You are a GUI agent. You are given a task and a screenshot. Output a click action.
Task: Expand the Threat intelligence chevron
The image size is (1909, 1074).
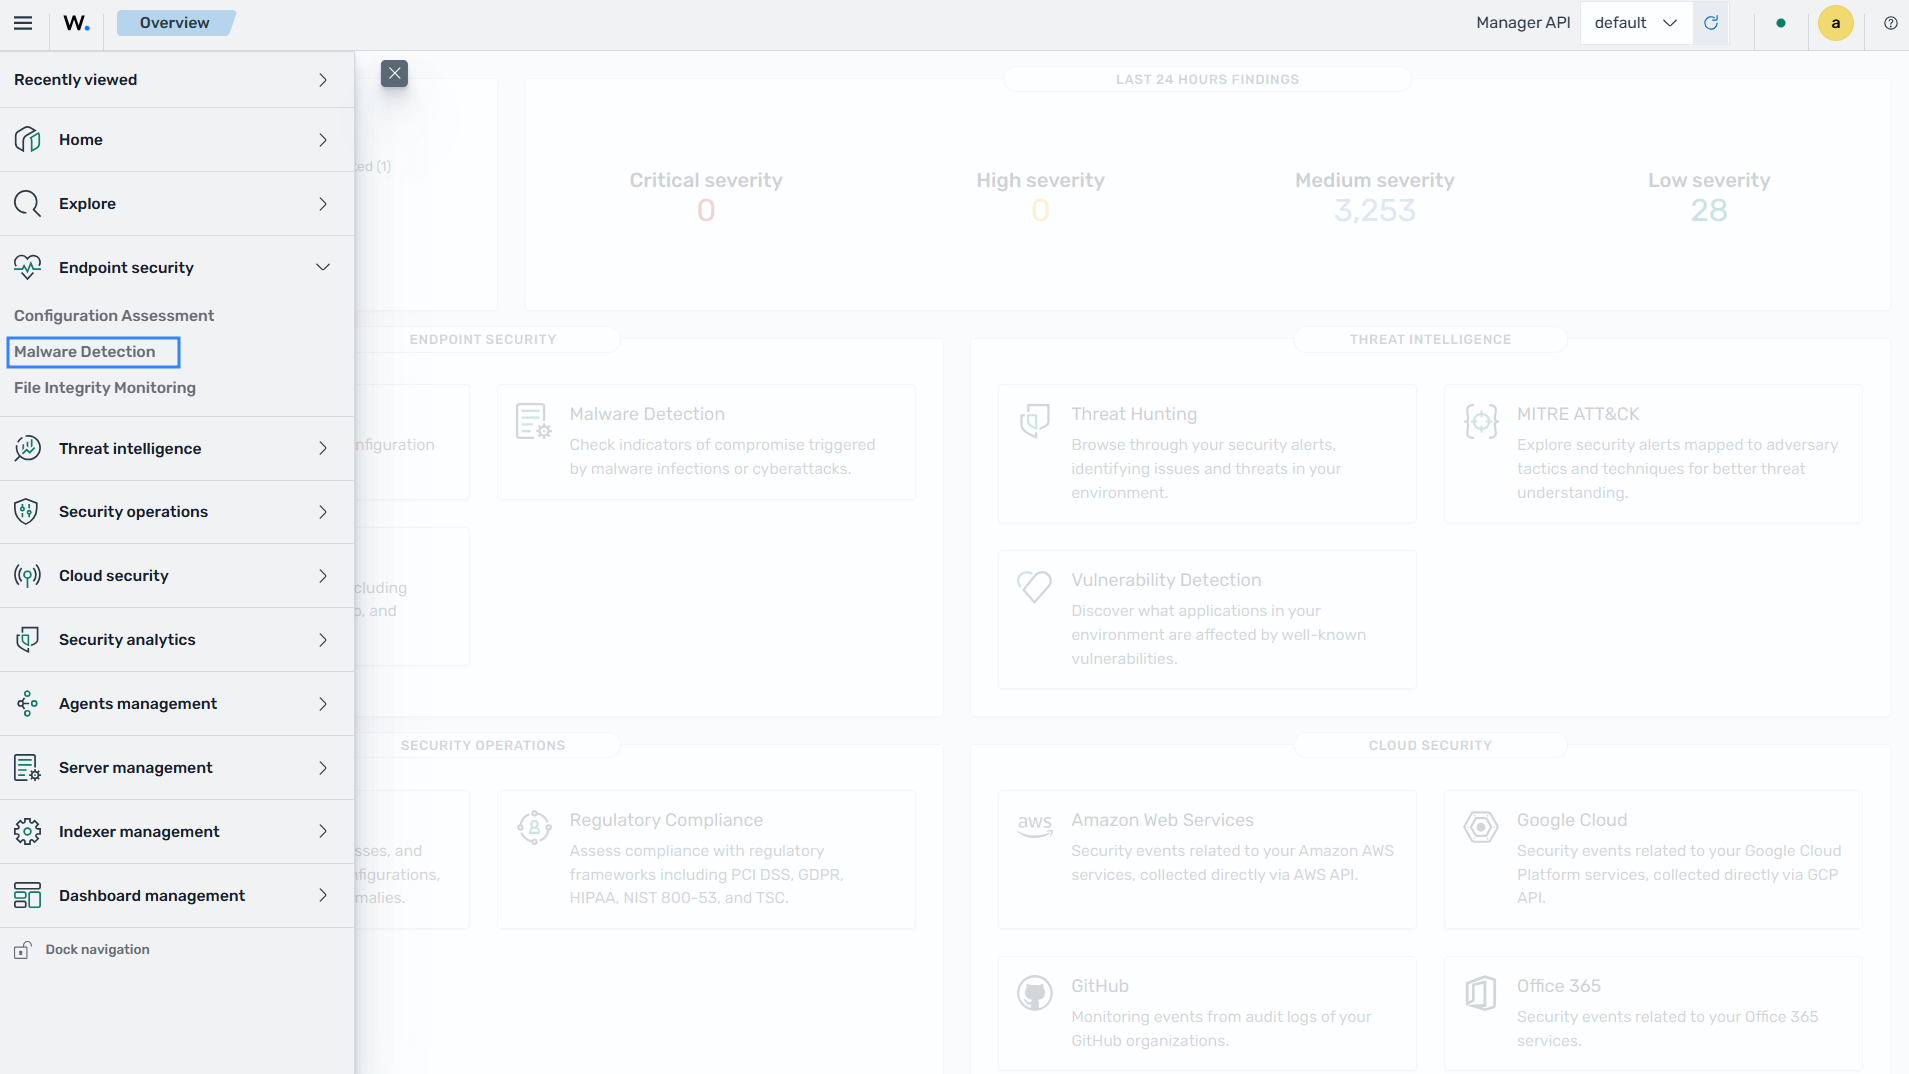click(x=323, y=449)
